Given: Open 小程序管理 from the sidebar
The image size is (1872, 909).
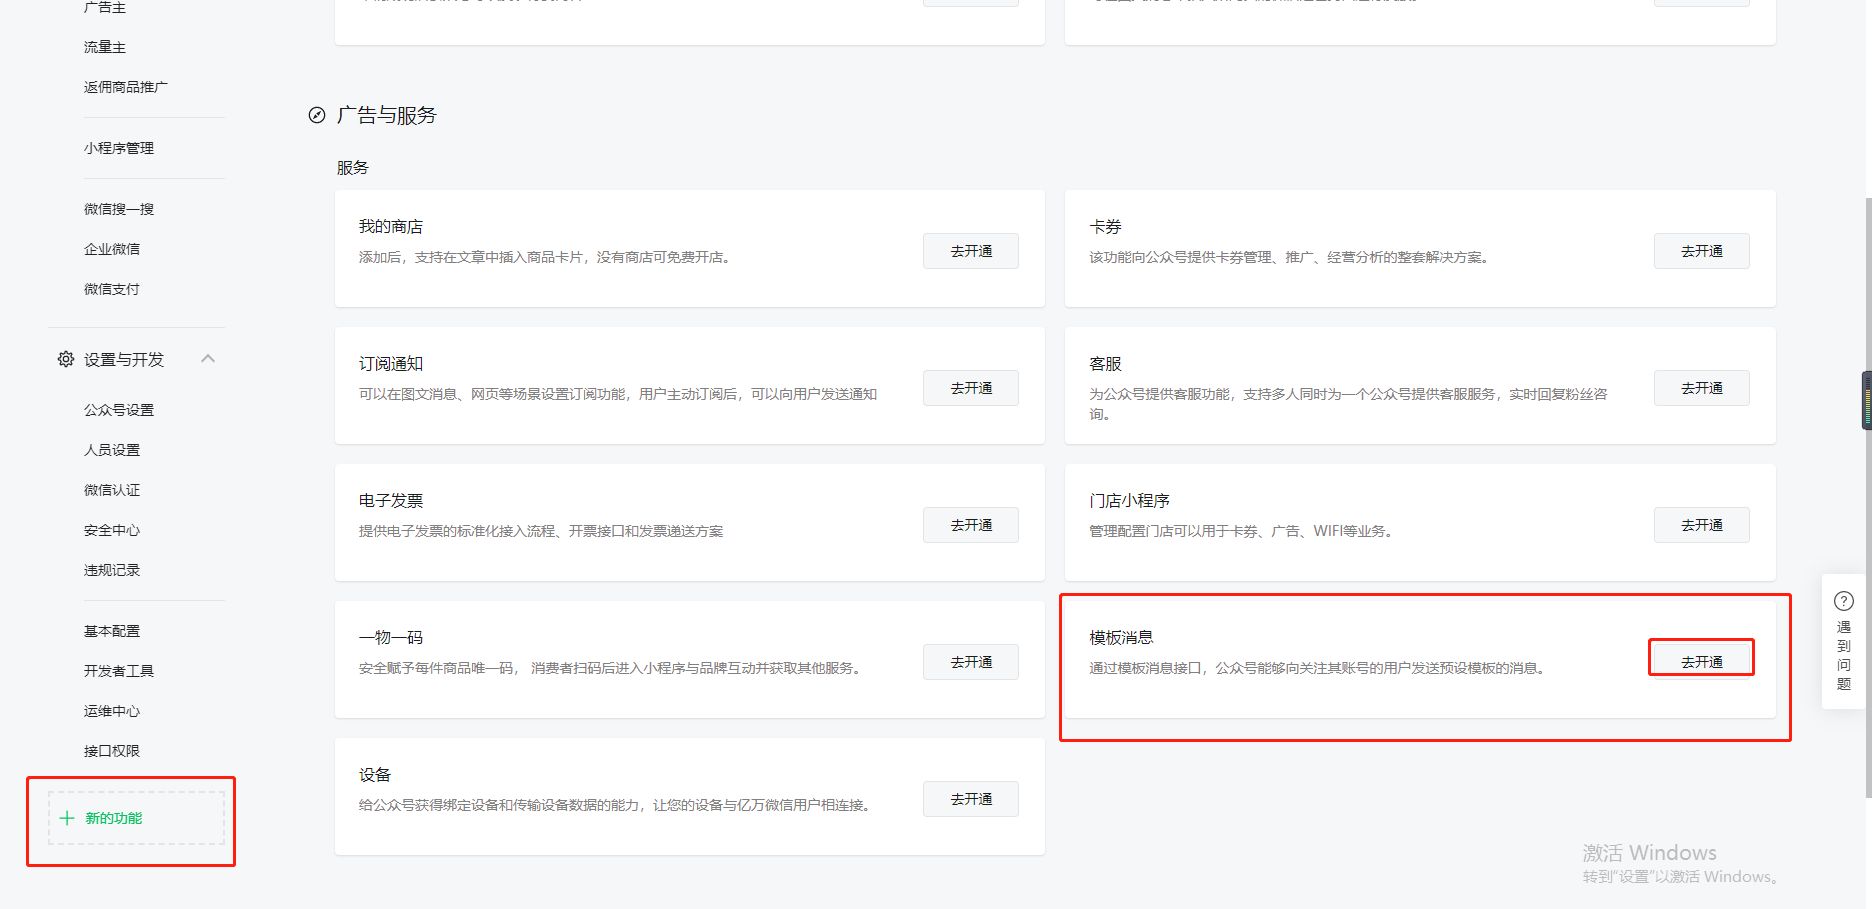Looking at the screenshot, I should click(x=117, y=147).
